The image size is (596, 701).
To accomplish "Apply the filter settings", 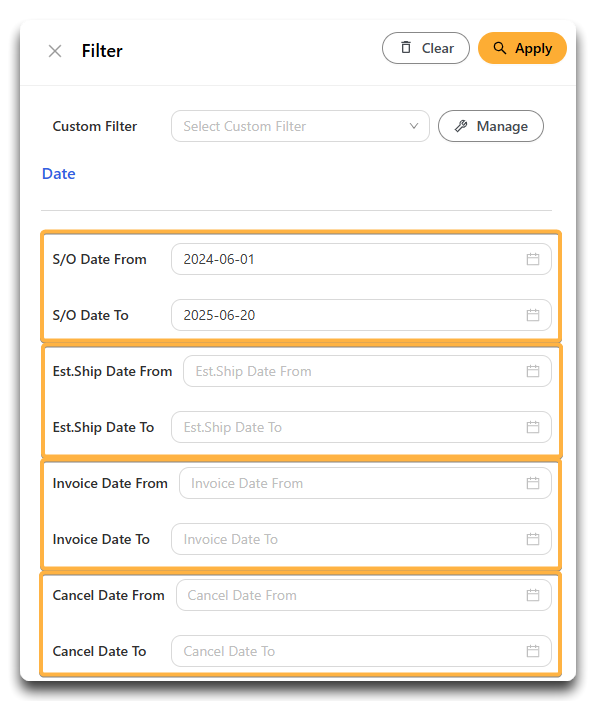I will [x=522, y=48].
